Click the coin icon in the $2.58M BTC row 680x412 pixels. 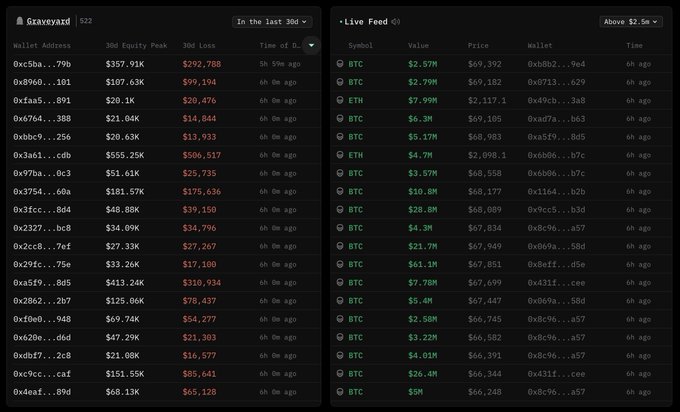tap(340, 319)
